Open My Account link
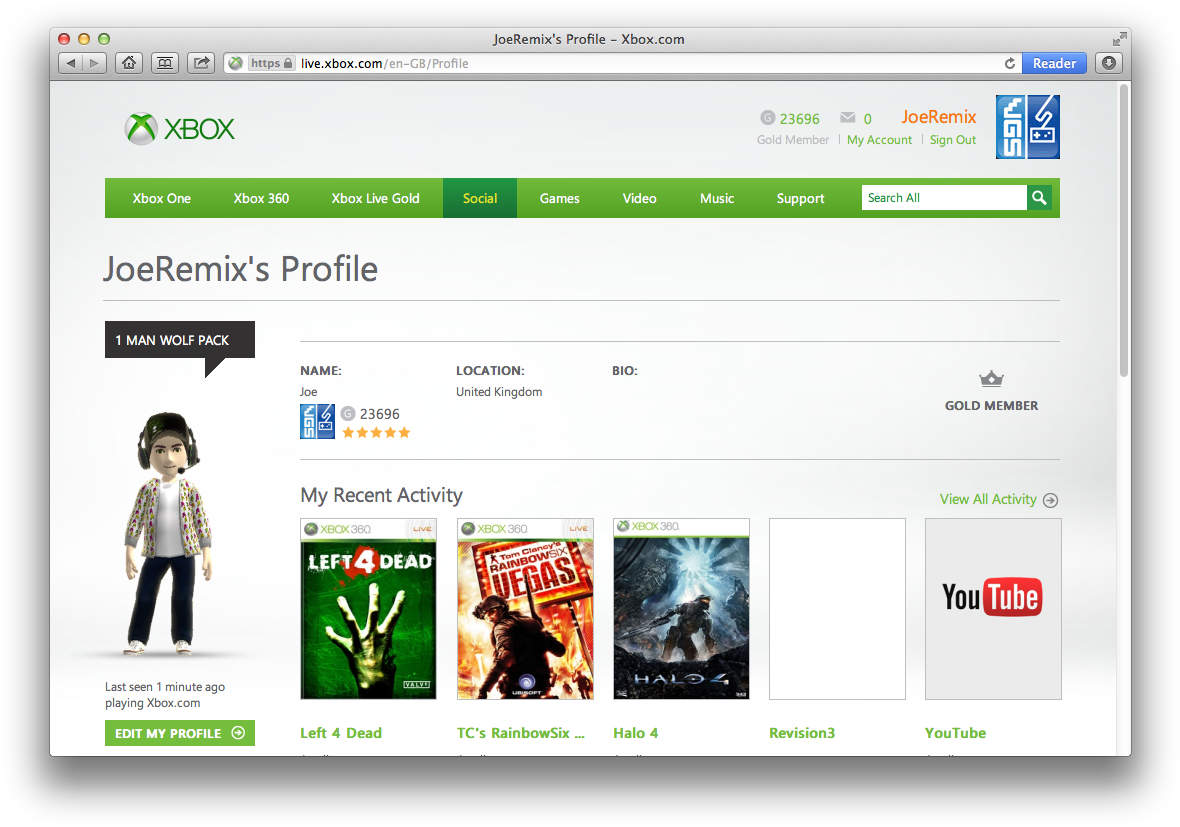The height and width of the screenshot is (827, 1180). click(879, 140)
